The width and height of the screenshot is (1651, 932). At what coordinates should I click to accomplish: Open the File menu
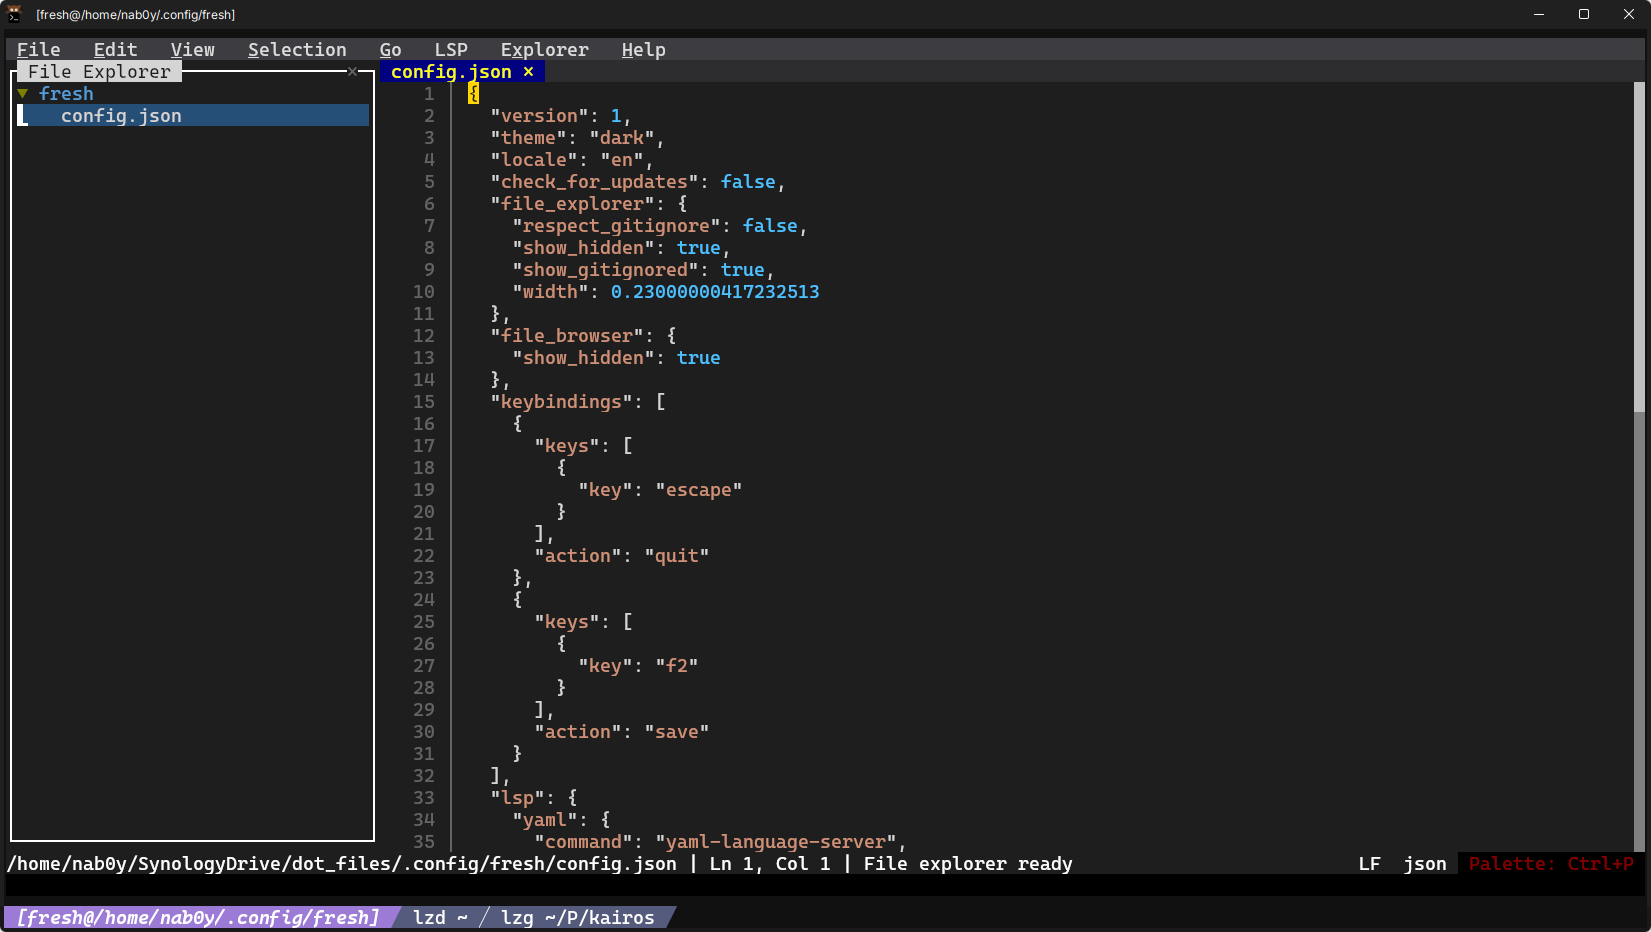click(x=39, y=50)
